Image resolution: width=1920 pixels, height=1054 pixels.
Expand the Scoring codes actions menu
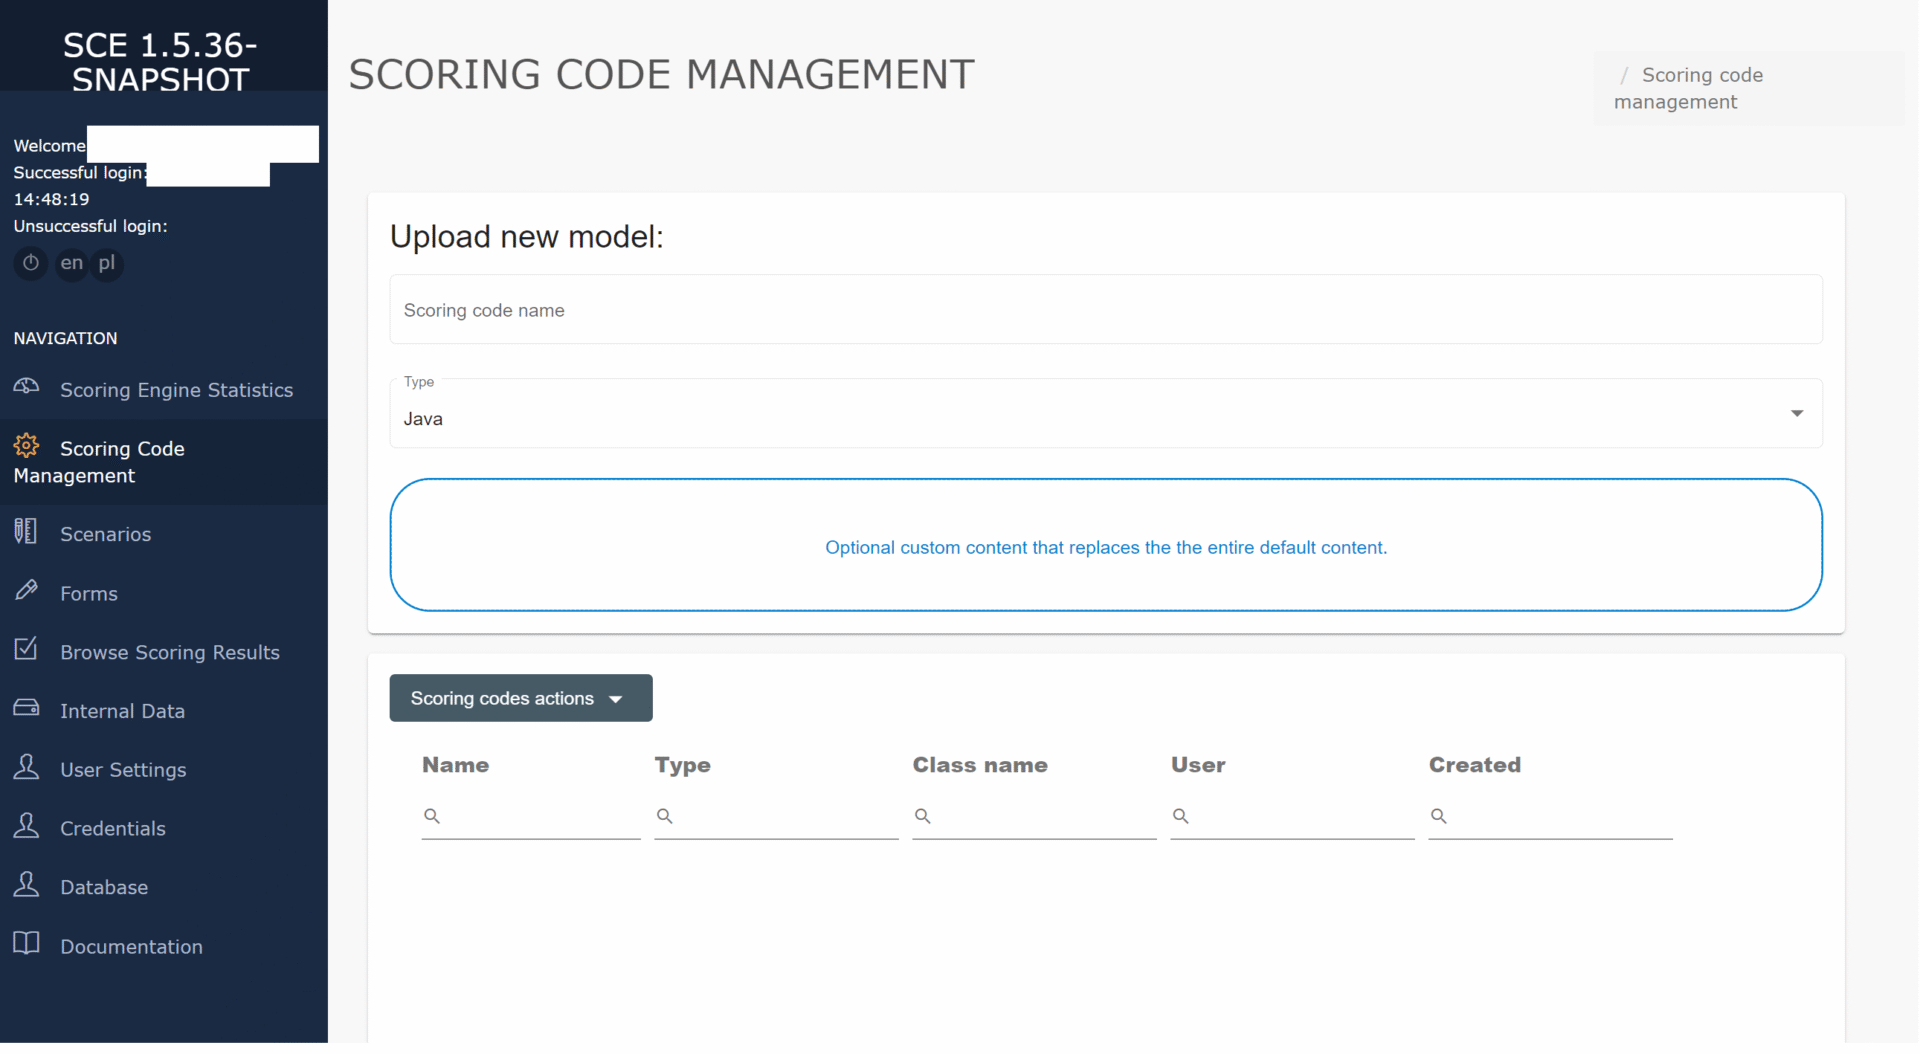pos(520,698)
